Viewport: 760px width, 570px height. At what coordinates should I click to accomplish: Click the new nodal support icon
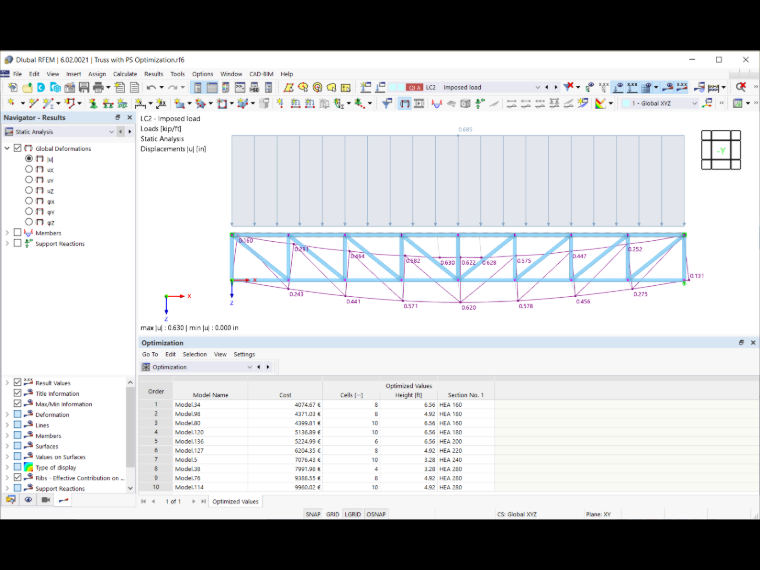93,103
